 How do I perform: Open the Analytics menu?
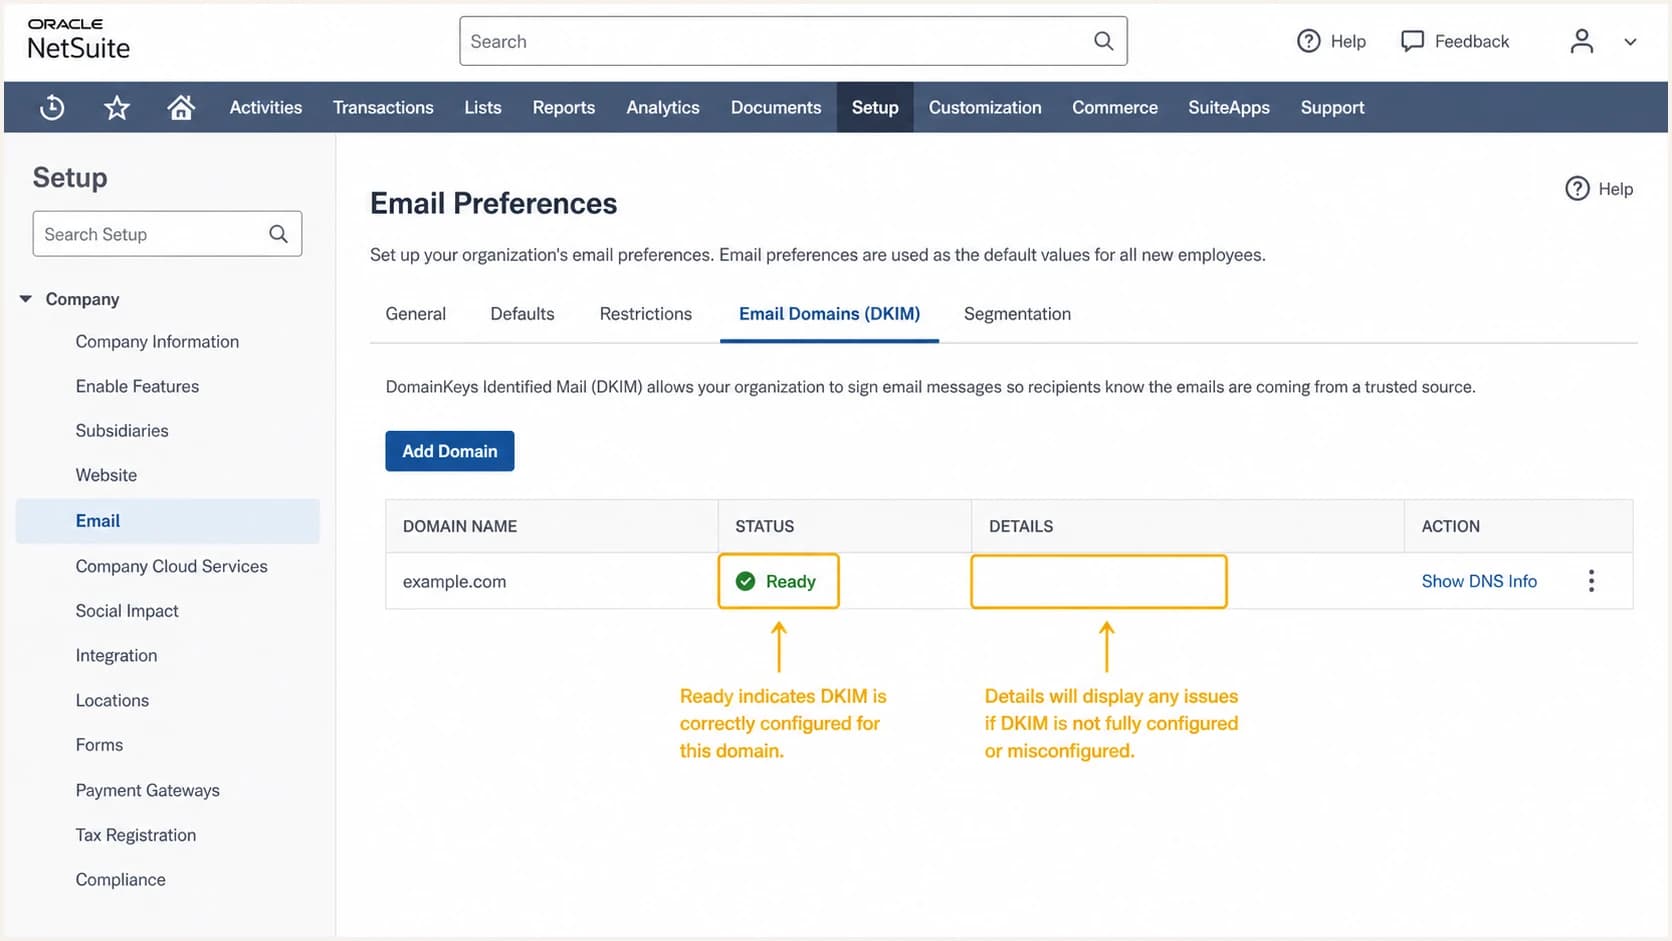tap(663, 107)
